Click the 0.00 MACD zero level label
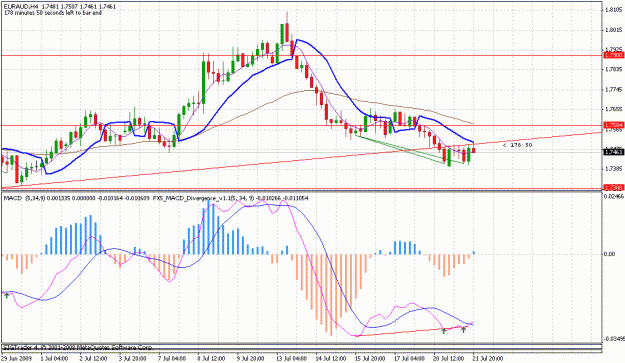The height and width of the screenshot is (363, 625). click(x=610, y=254)
